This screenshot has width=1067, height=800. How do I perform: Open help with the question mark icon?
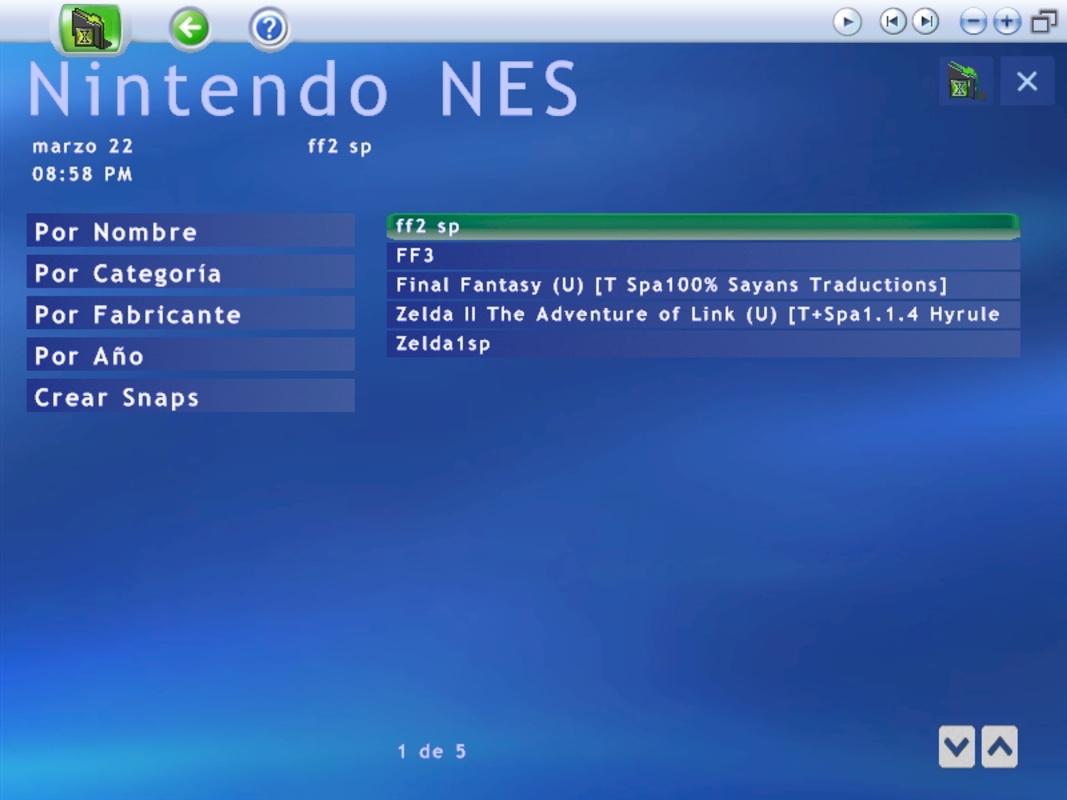269,28
